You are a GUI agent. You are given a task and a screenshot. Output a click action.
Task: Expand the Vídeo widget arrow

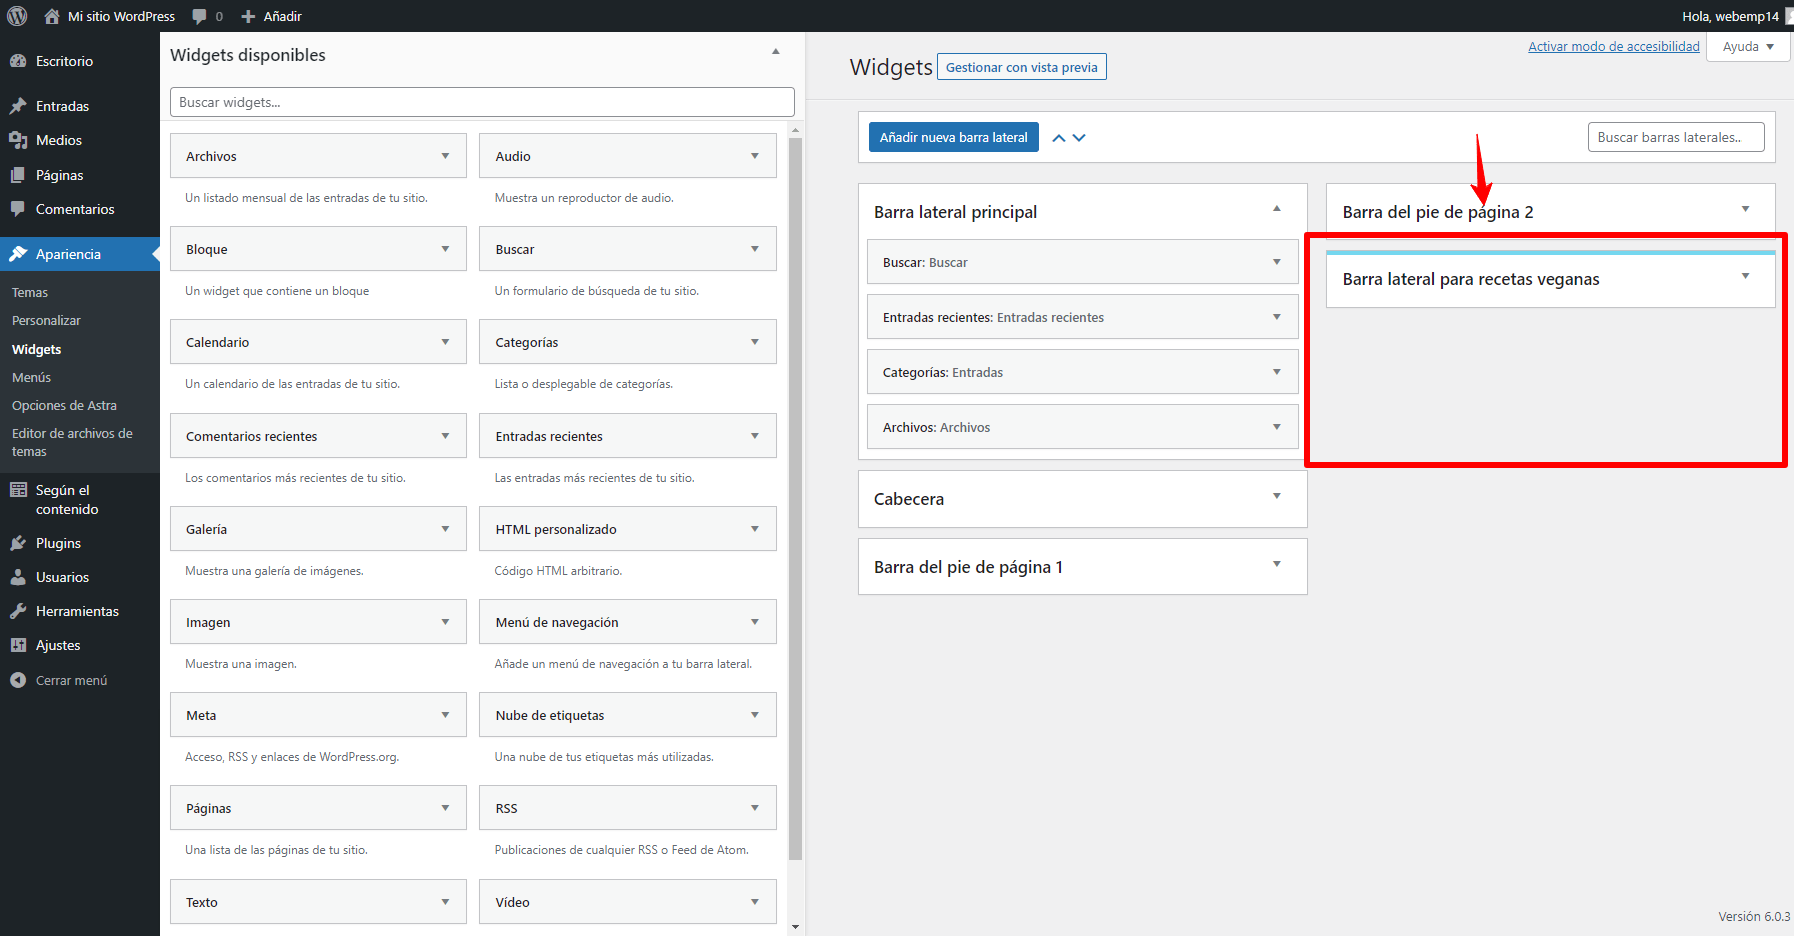(755, 902)
